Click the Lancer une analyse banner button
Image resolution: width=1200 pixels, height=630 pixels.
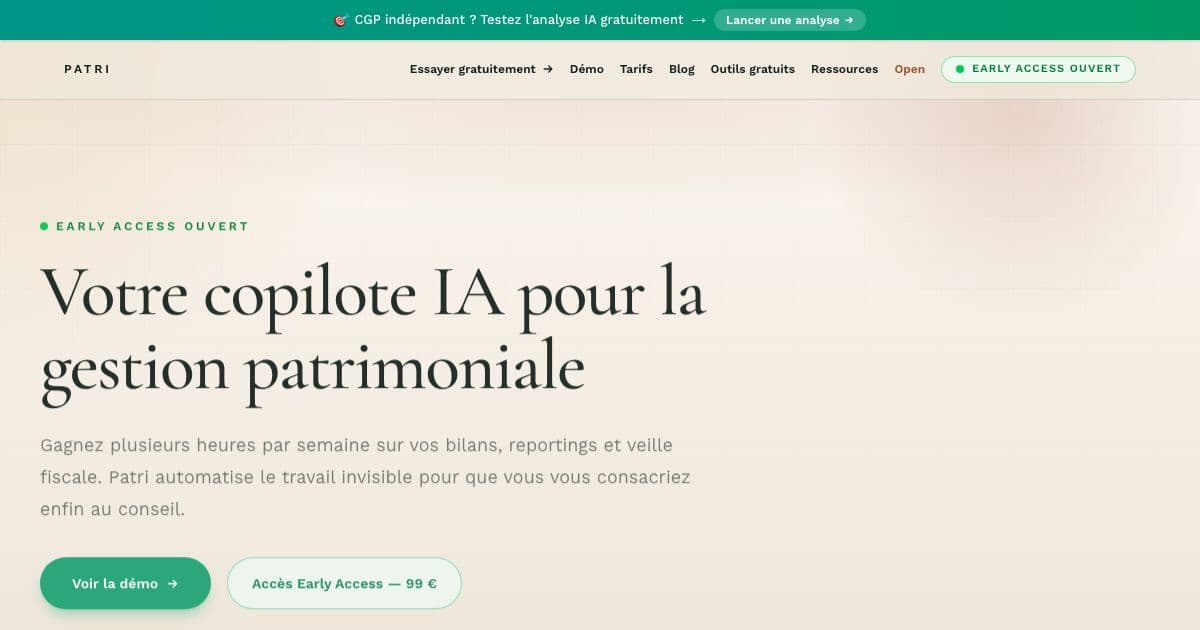point(790,20)
